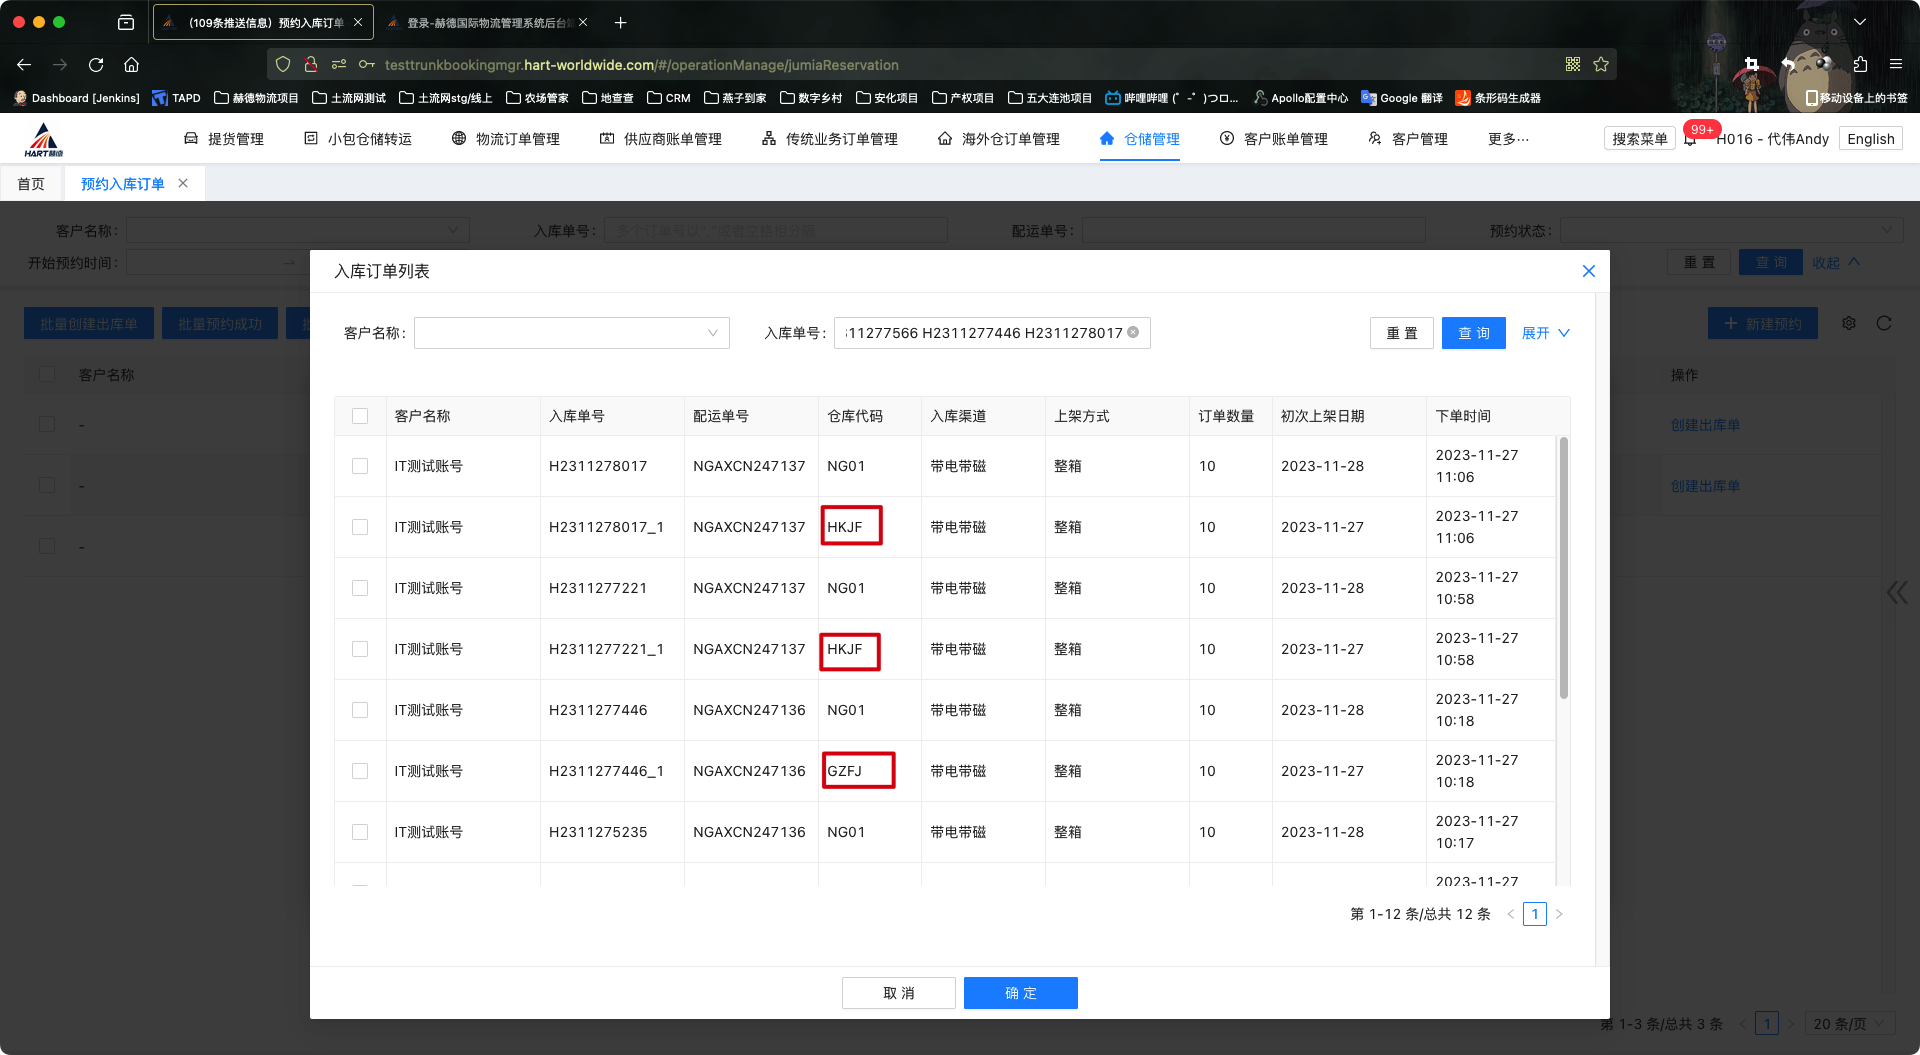Open the notification bell with 99+ badge
This screenshot has height=1055, width=1920.
(x=1690, y=140)
